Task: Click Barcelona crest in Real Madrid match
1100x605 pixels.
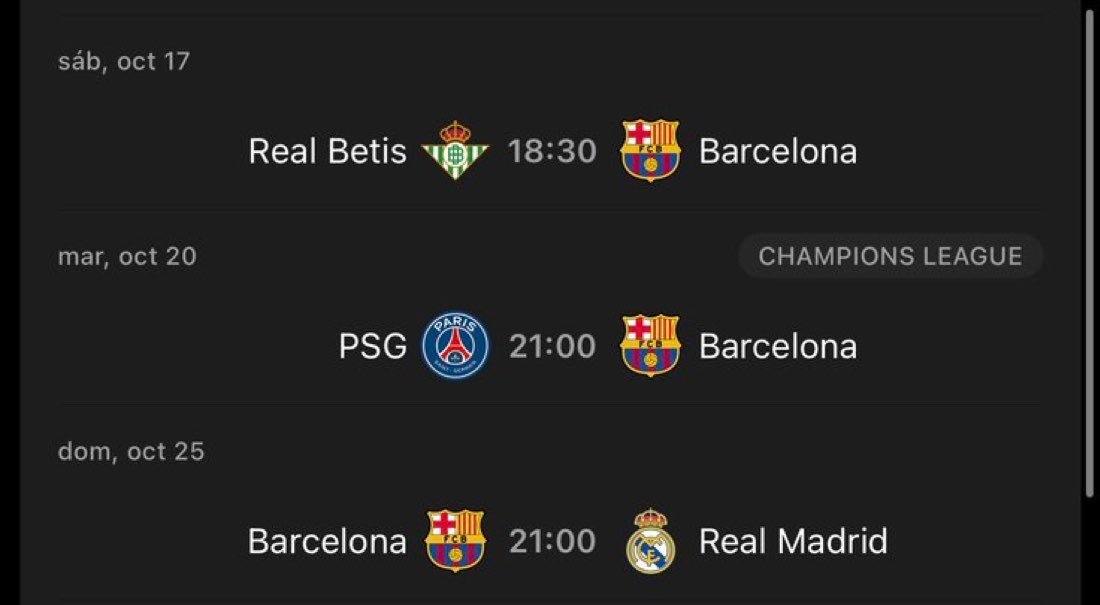Action: 455,540
